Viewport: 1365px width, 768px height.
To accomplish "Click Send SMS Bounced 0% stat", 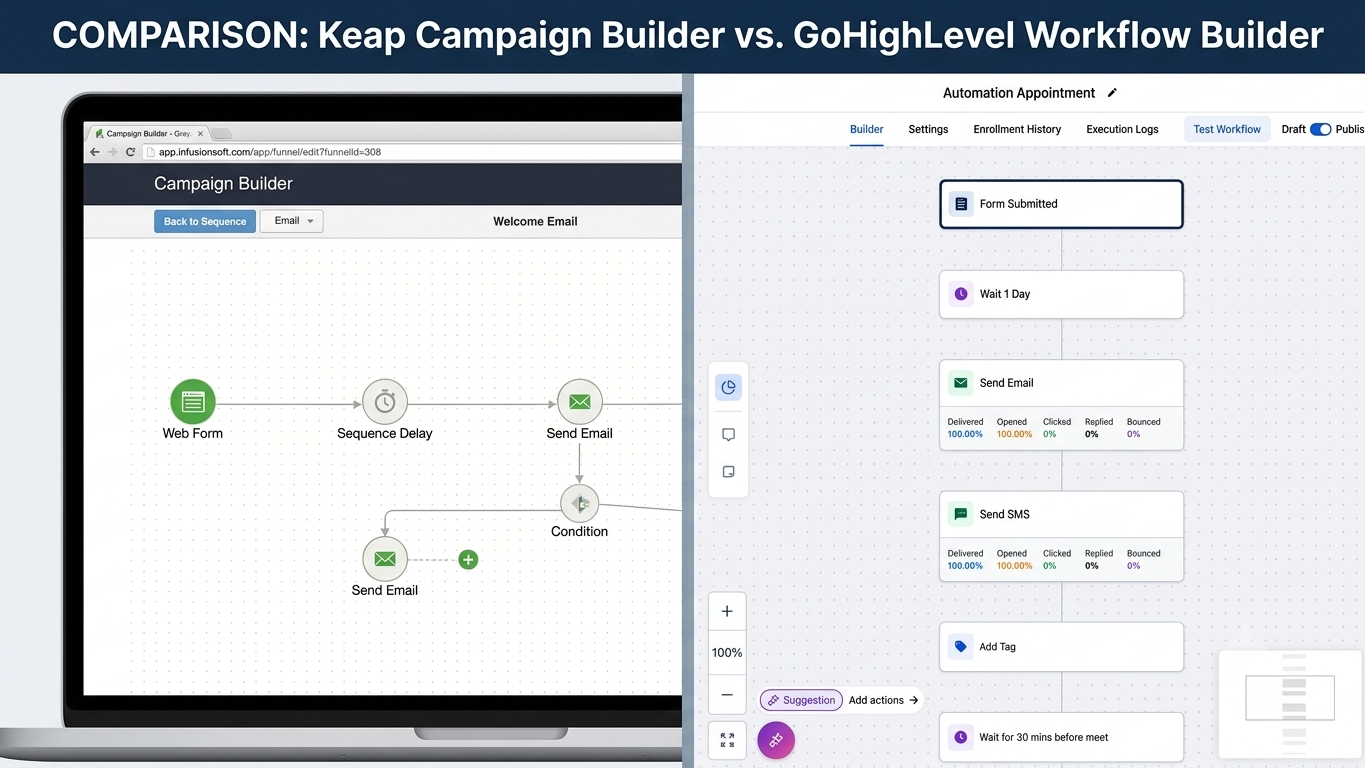I will 1144,559.
